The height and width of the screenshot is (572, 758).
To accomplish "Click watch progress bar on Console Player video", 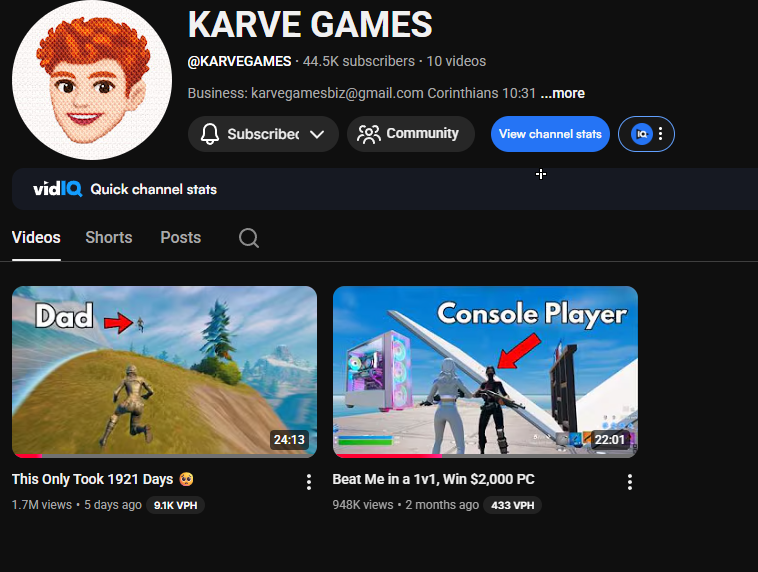I will click(485, 455).
